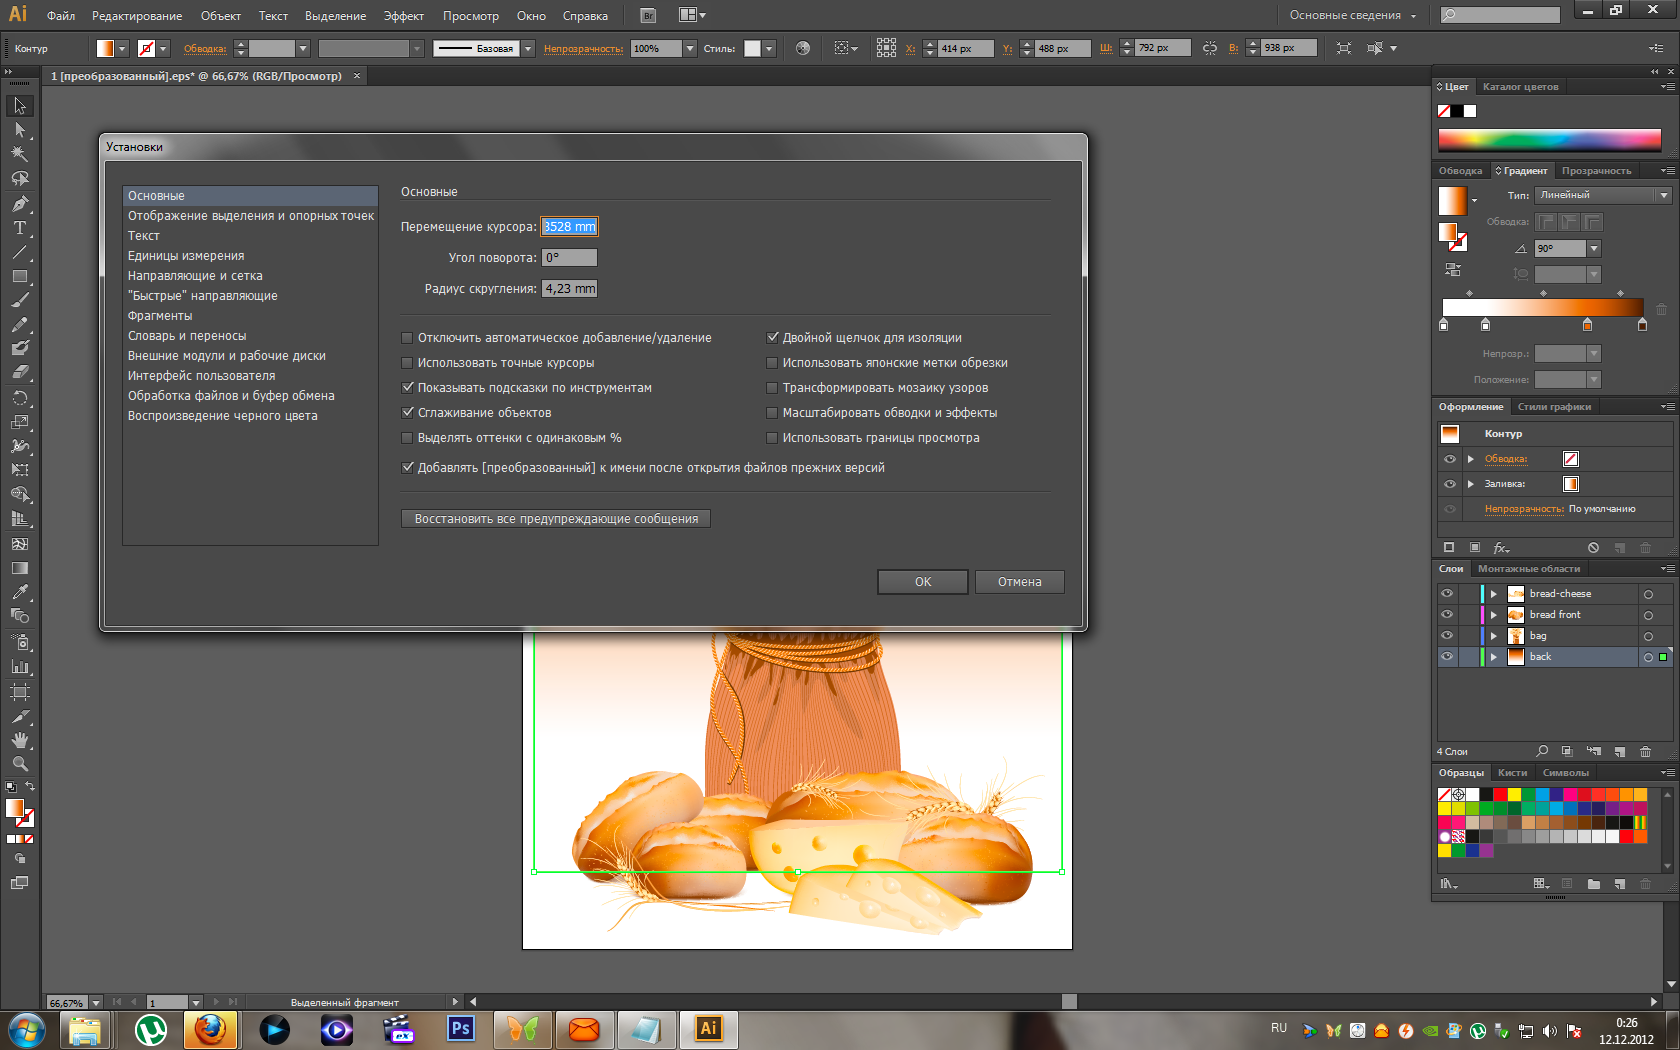Activate the Zoom tool
The width and height of the screenshot is (1680, 1050).
point(19,764)
